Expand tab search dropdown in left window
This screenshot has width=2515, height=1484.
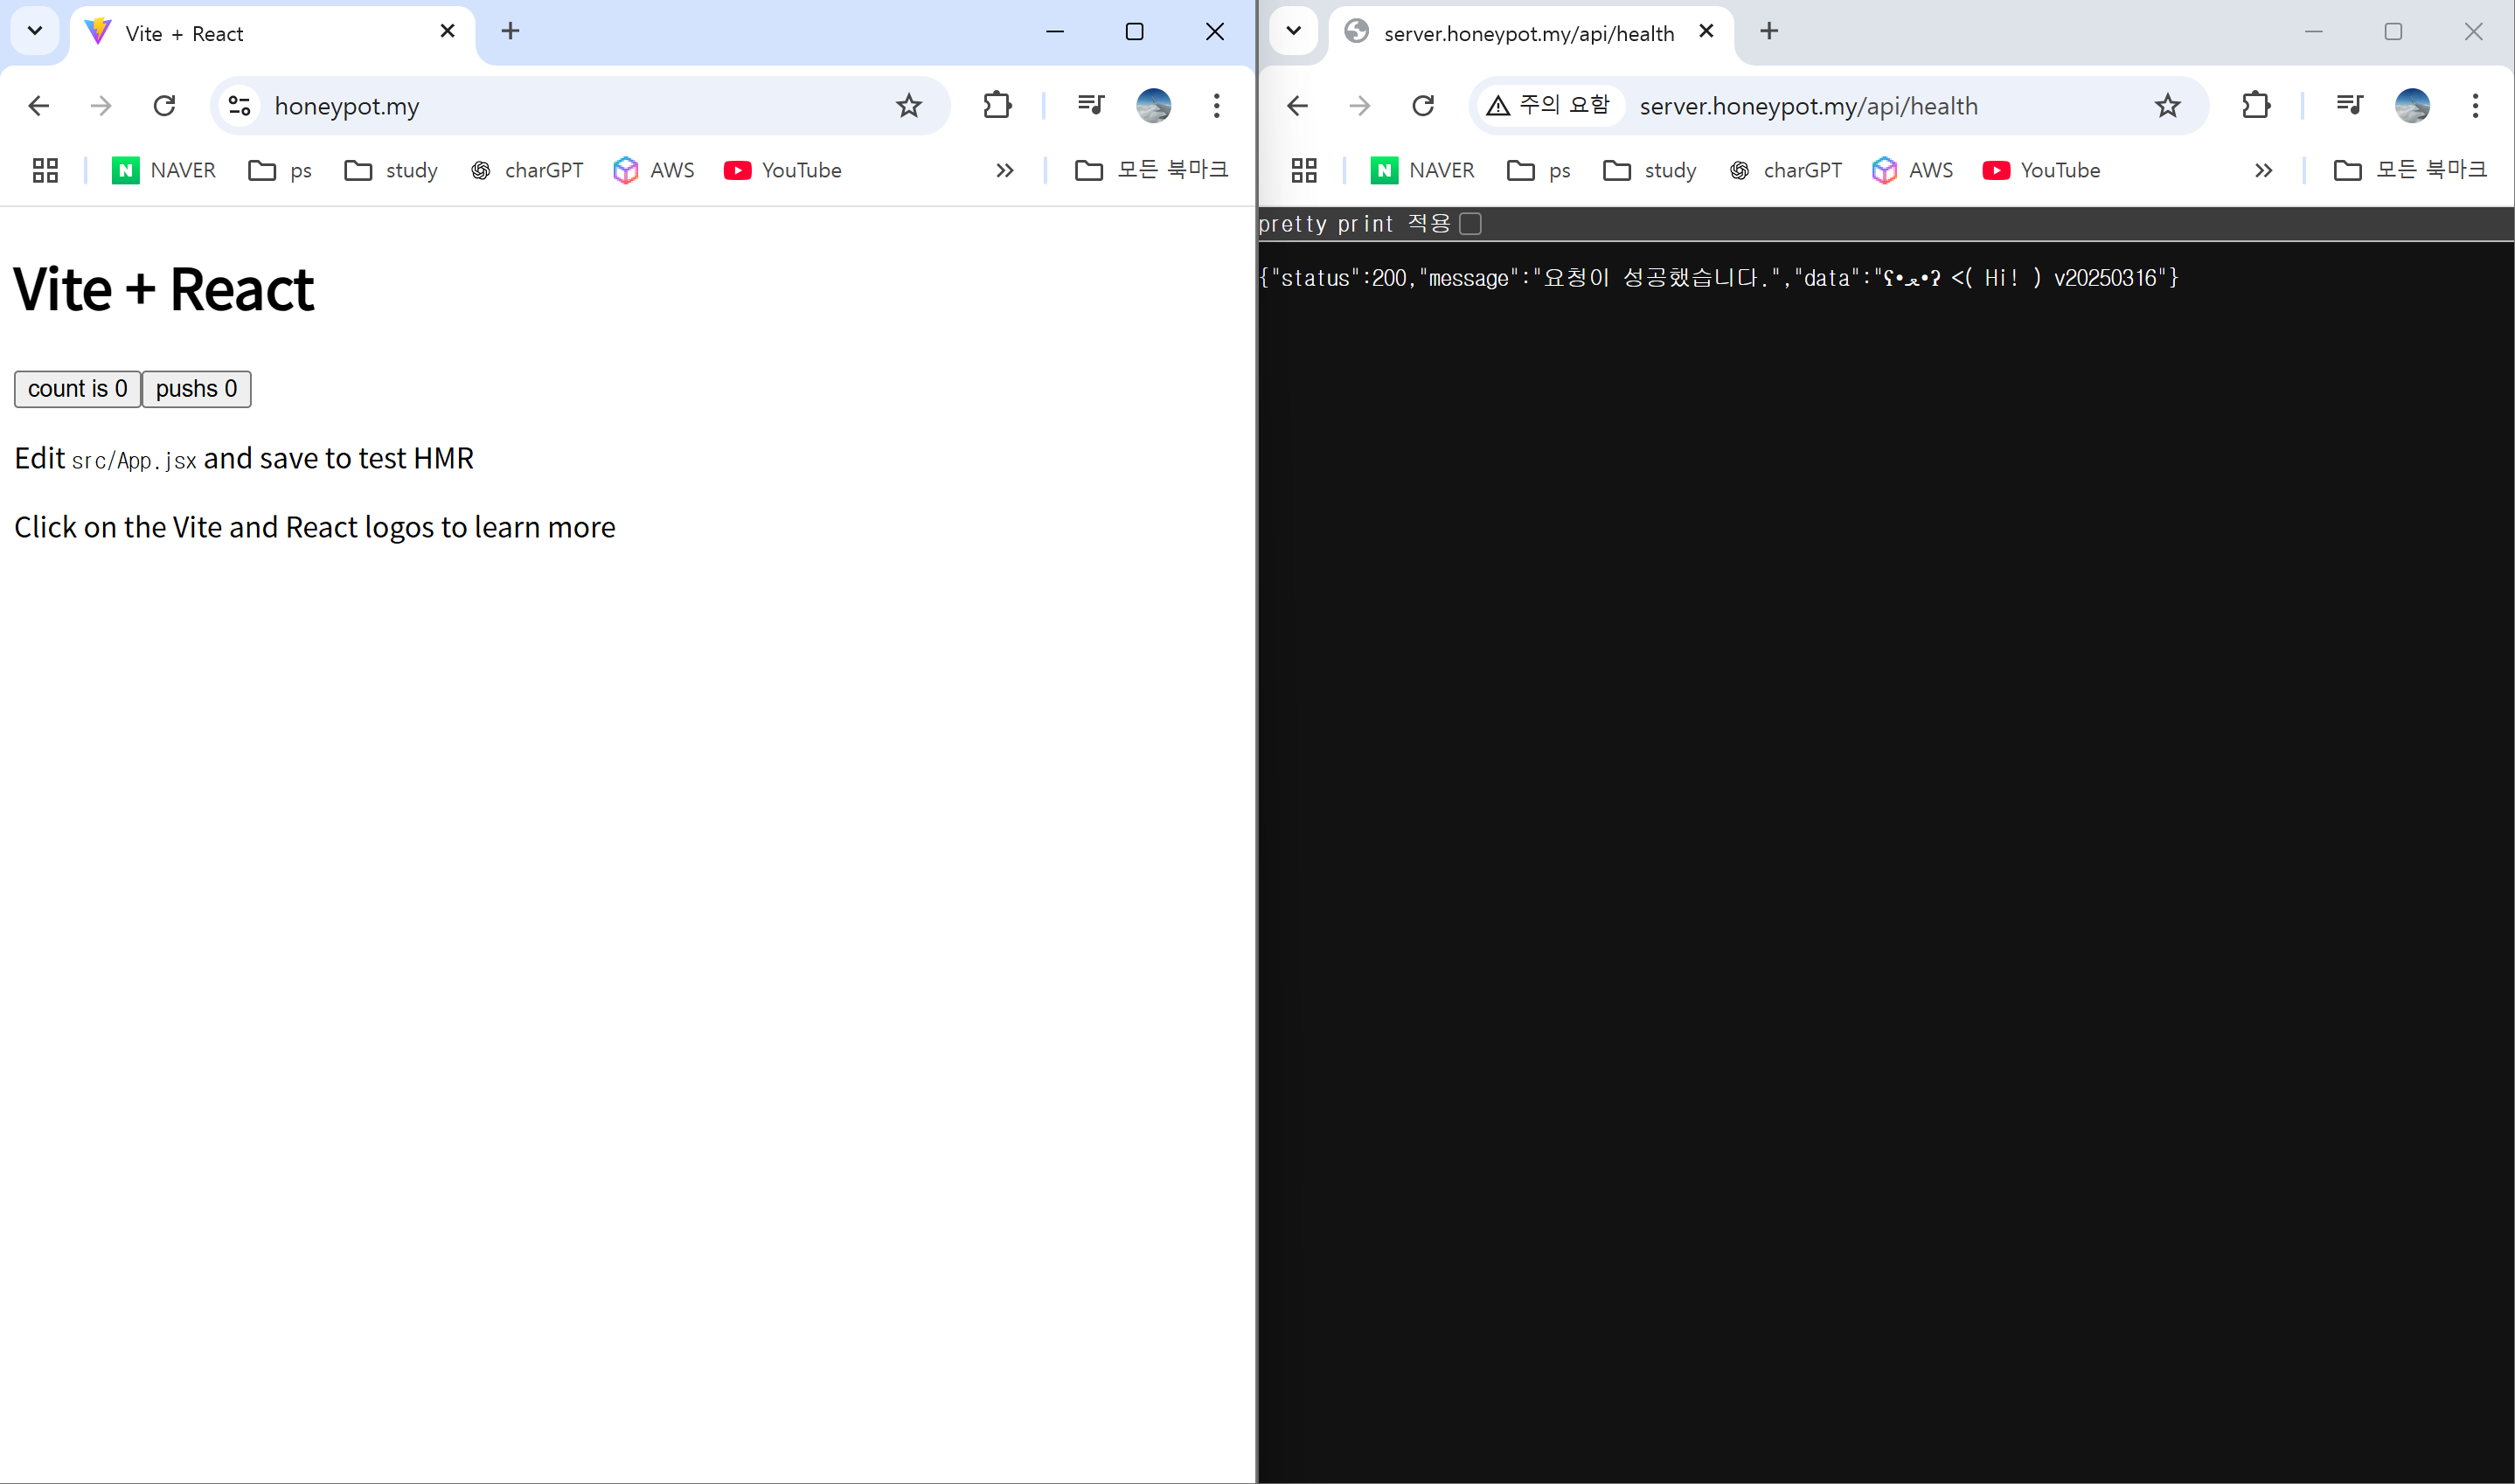point(35,31)
